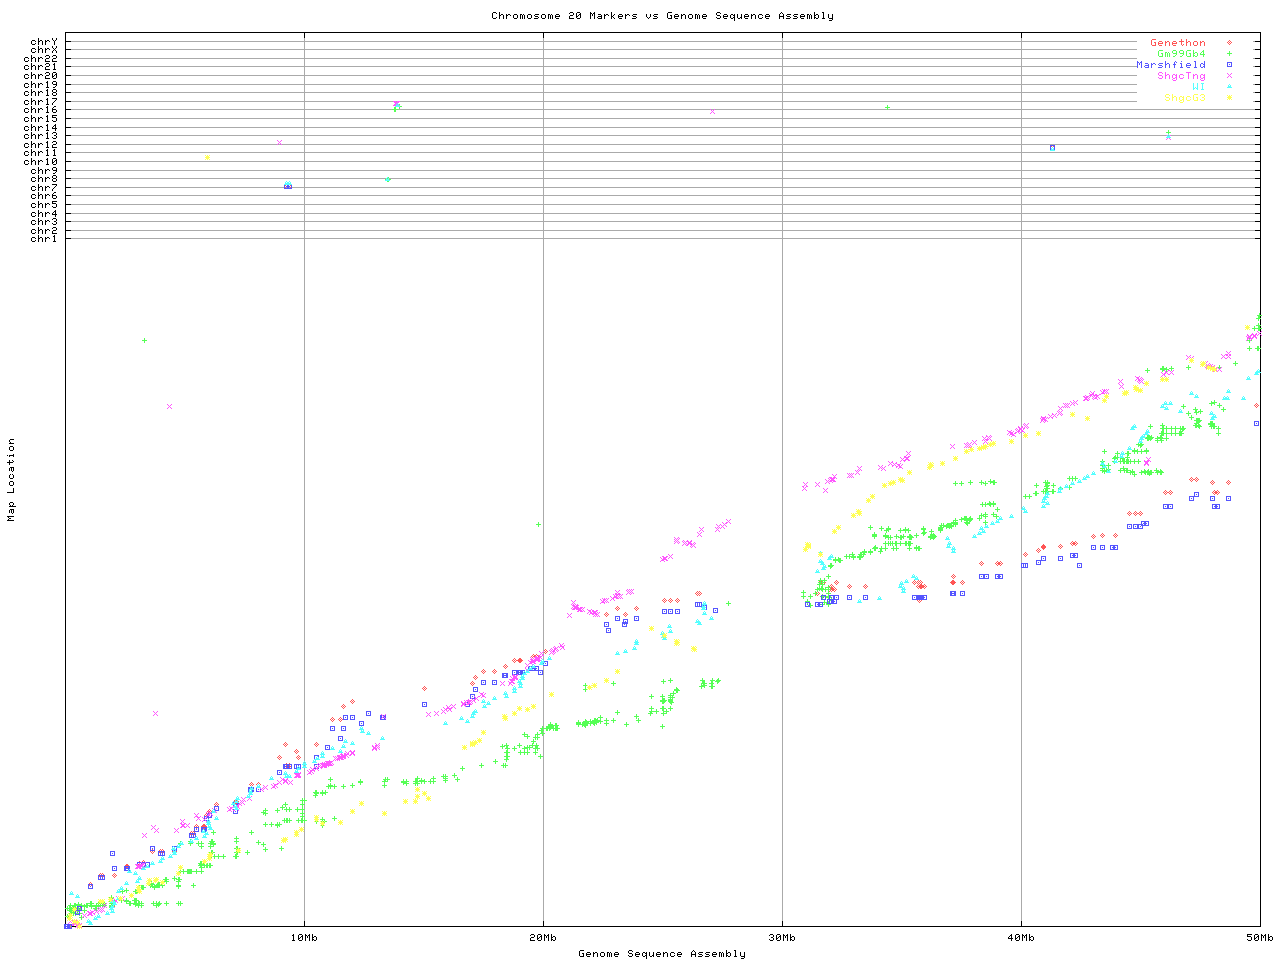This screenshot has height=960, width=1280.
Task: Click the green Gm99Gb4 plus legend marker
Action: (1229, 54)
